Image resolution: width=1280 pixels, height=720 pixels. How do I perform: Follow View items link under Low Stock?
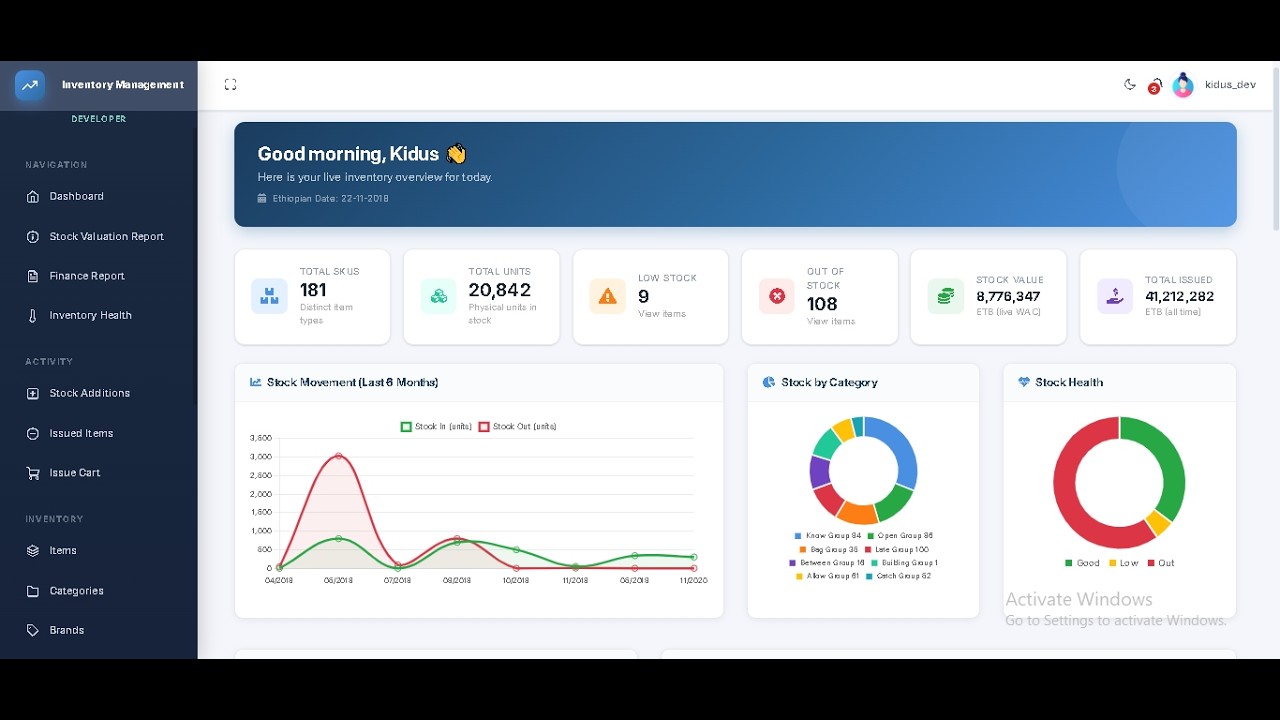click(662, 314)
